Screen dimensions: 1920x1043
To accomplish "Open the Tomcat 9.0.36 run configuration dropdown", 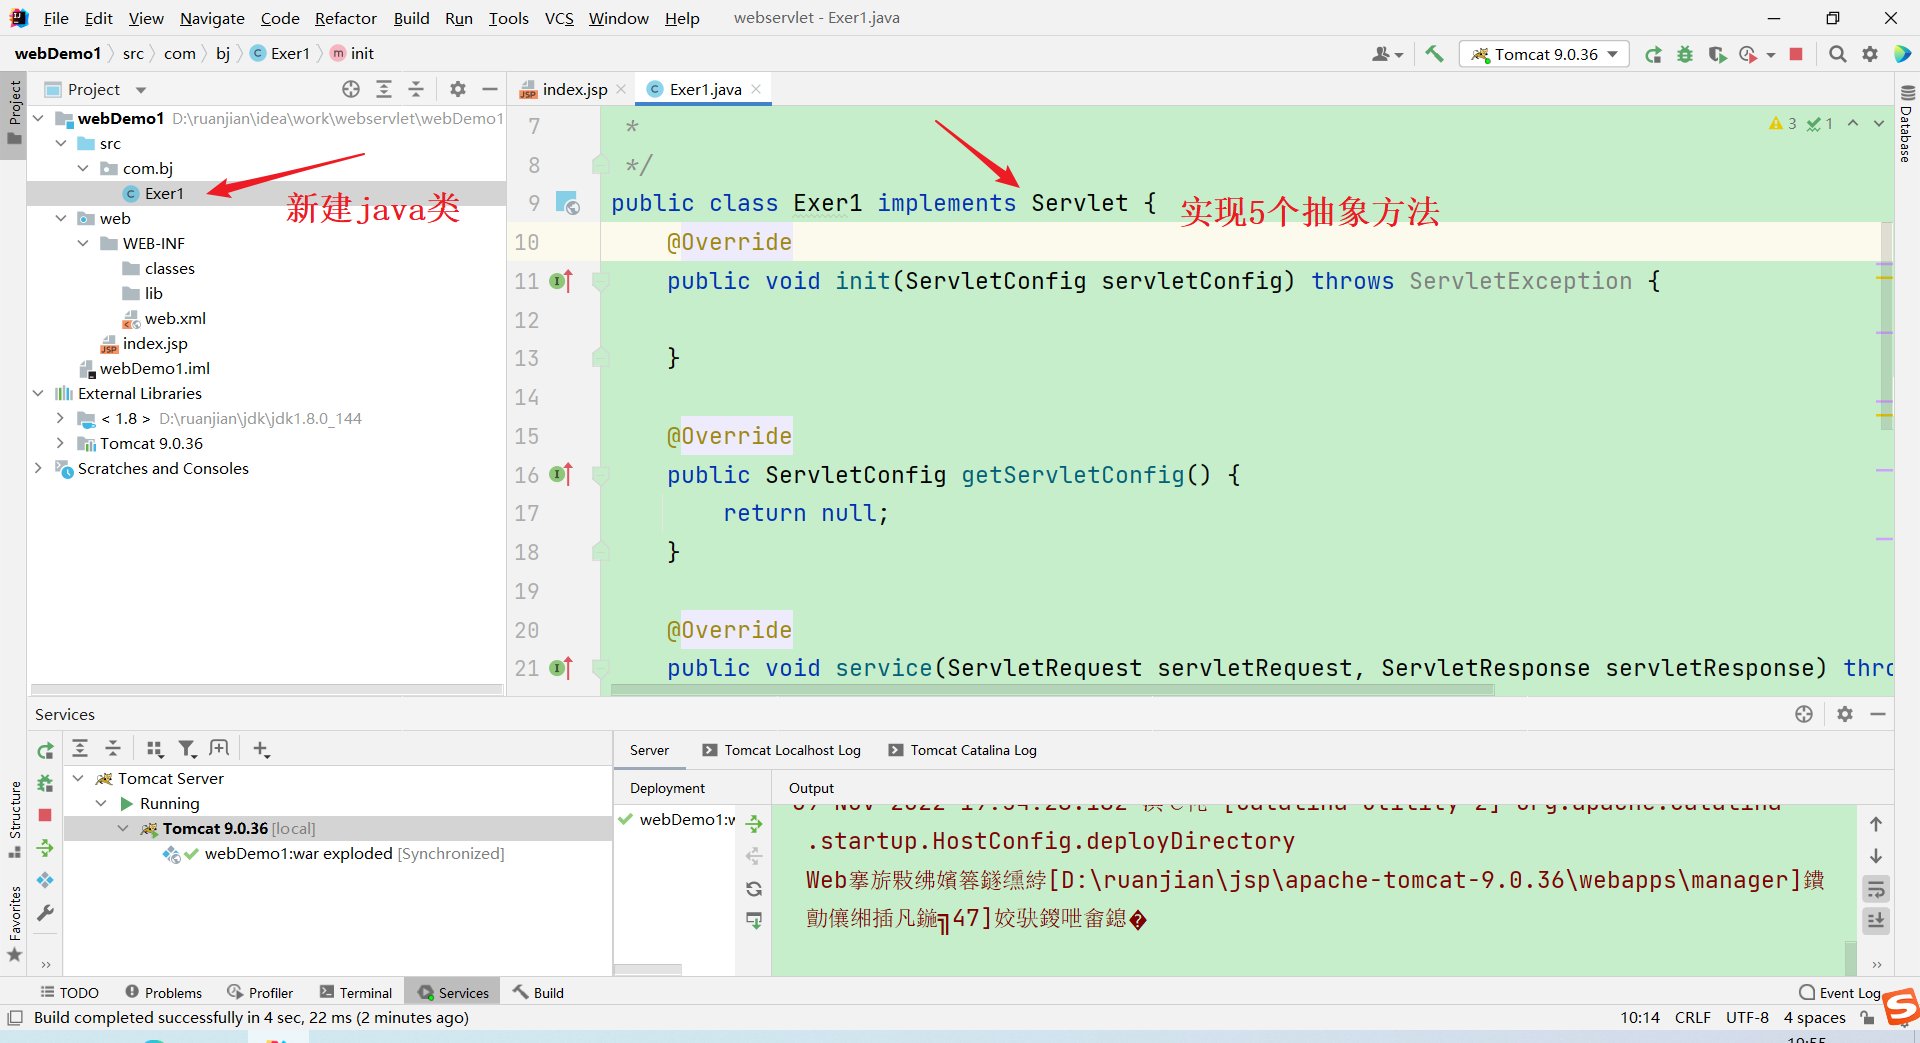I will tap(1544, 54).
